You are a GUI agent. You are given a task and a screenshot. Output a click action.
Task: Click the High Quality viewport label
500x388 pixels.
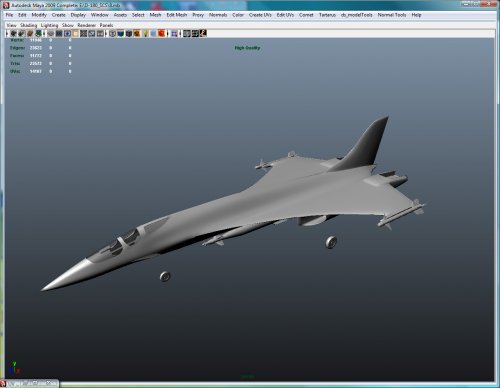click(x=247, y=48)
